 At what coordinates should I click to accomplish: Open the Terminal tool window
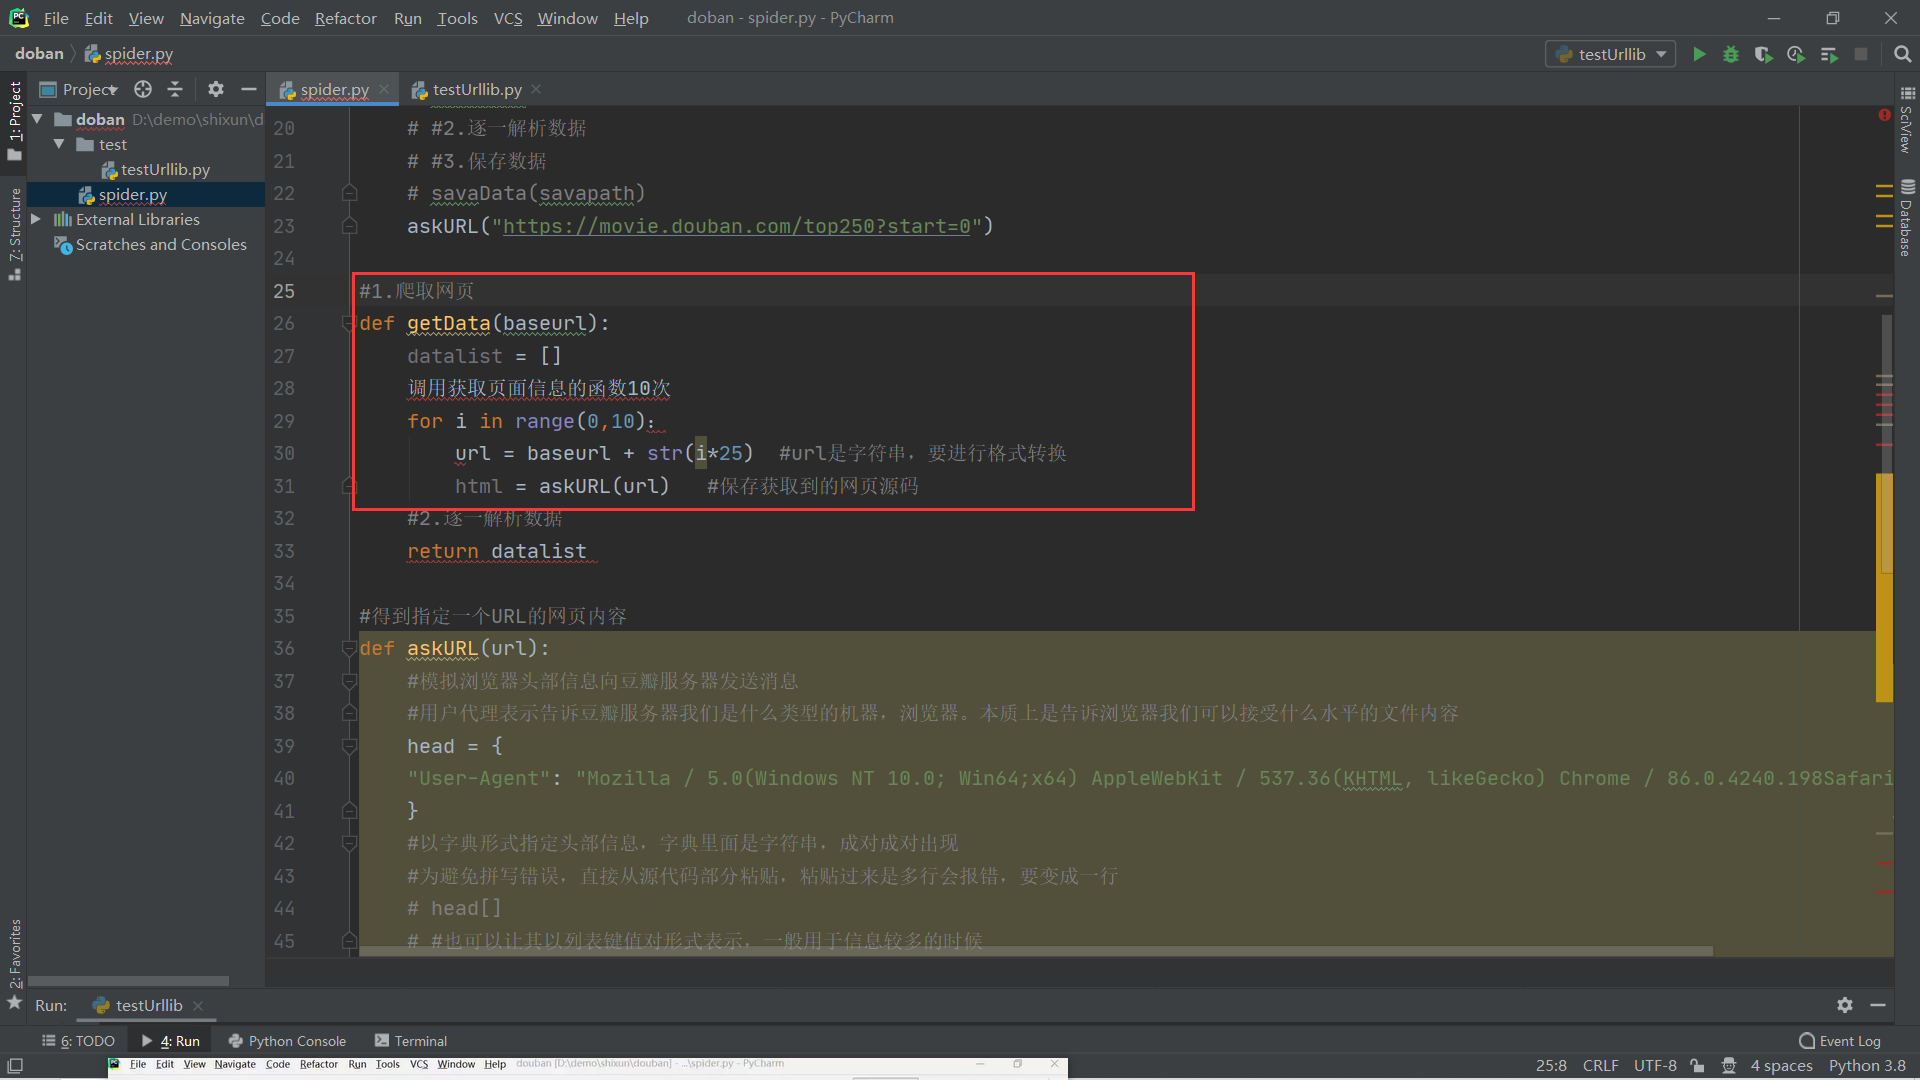click(411, 1041)
